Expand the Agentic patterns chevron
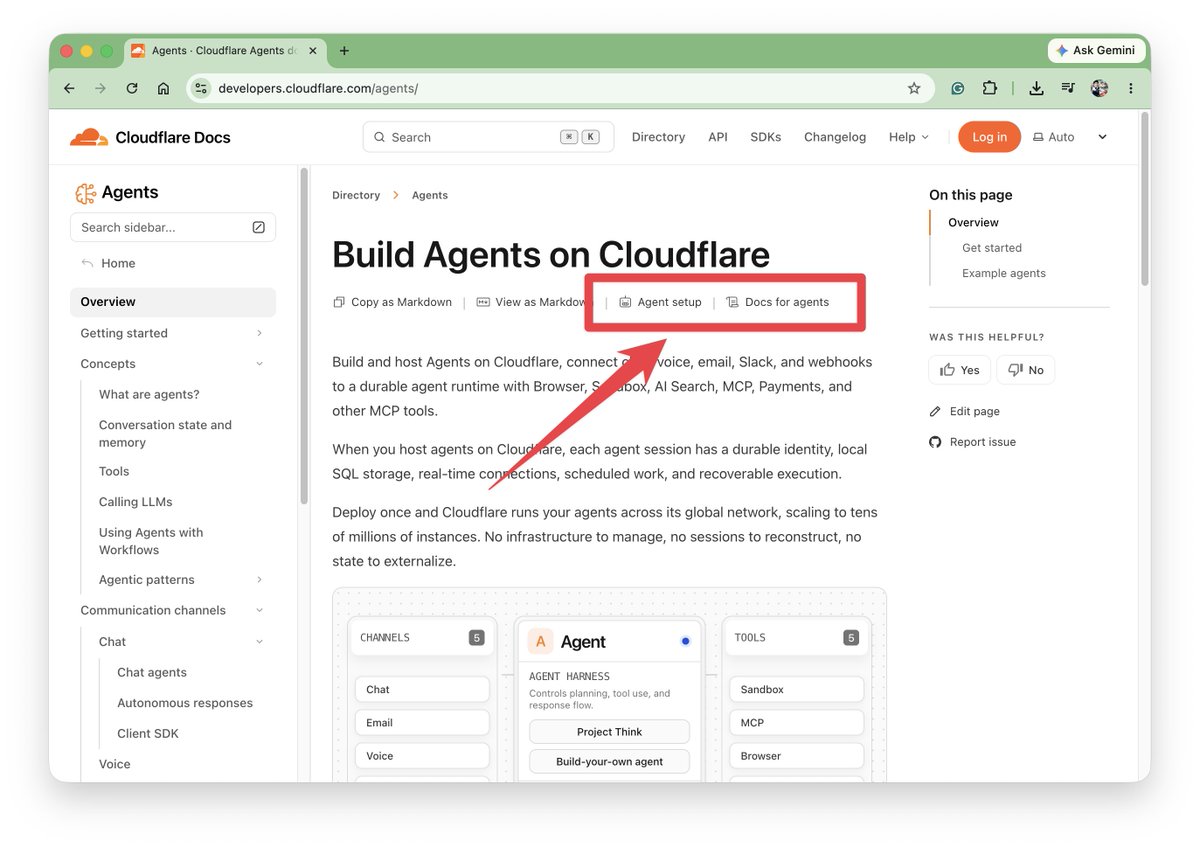This screenshot has height=847, width=1200. (259, 580)
